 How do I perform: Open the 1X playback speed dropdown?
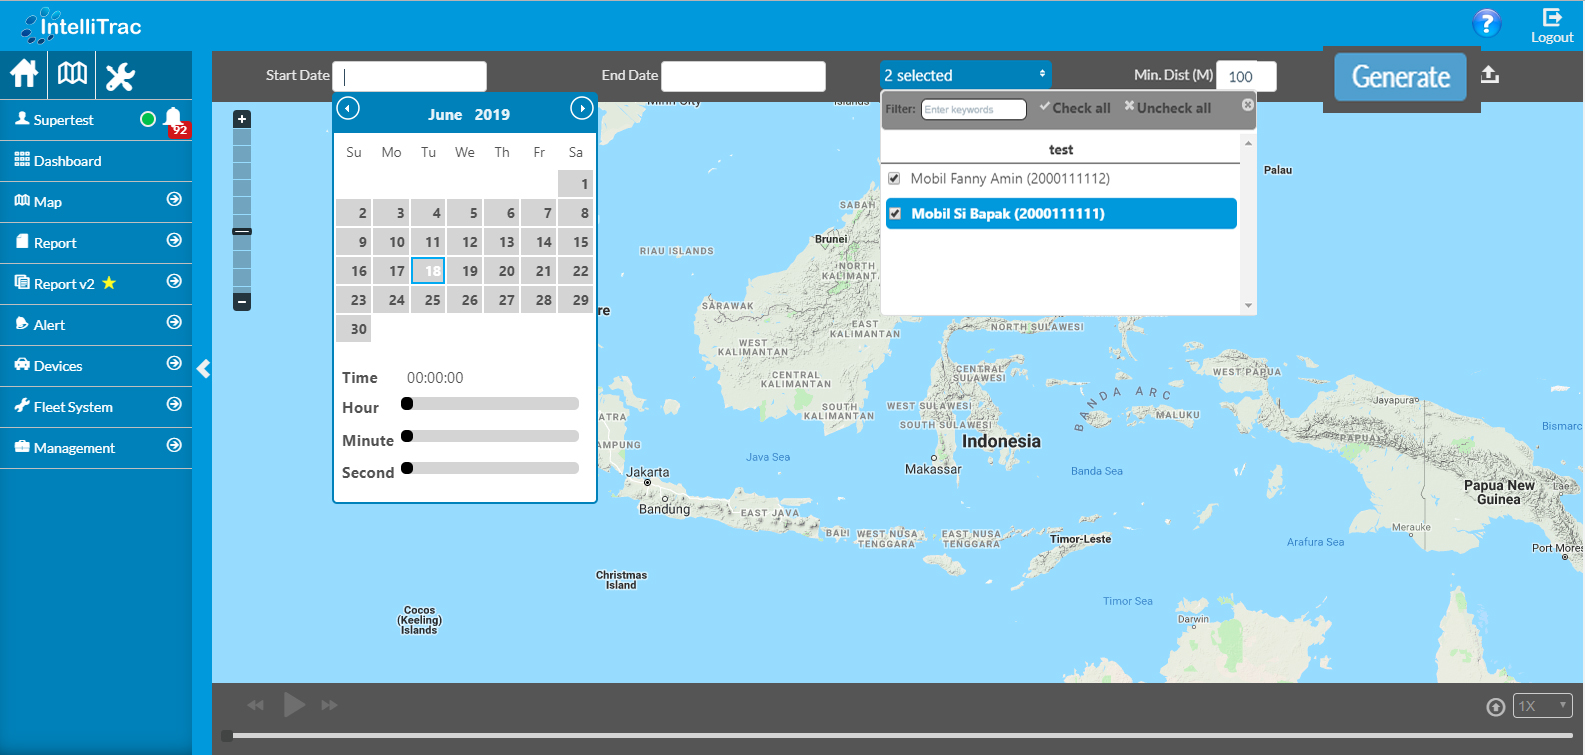(1542, 706)
